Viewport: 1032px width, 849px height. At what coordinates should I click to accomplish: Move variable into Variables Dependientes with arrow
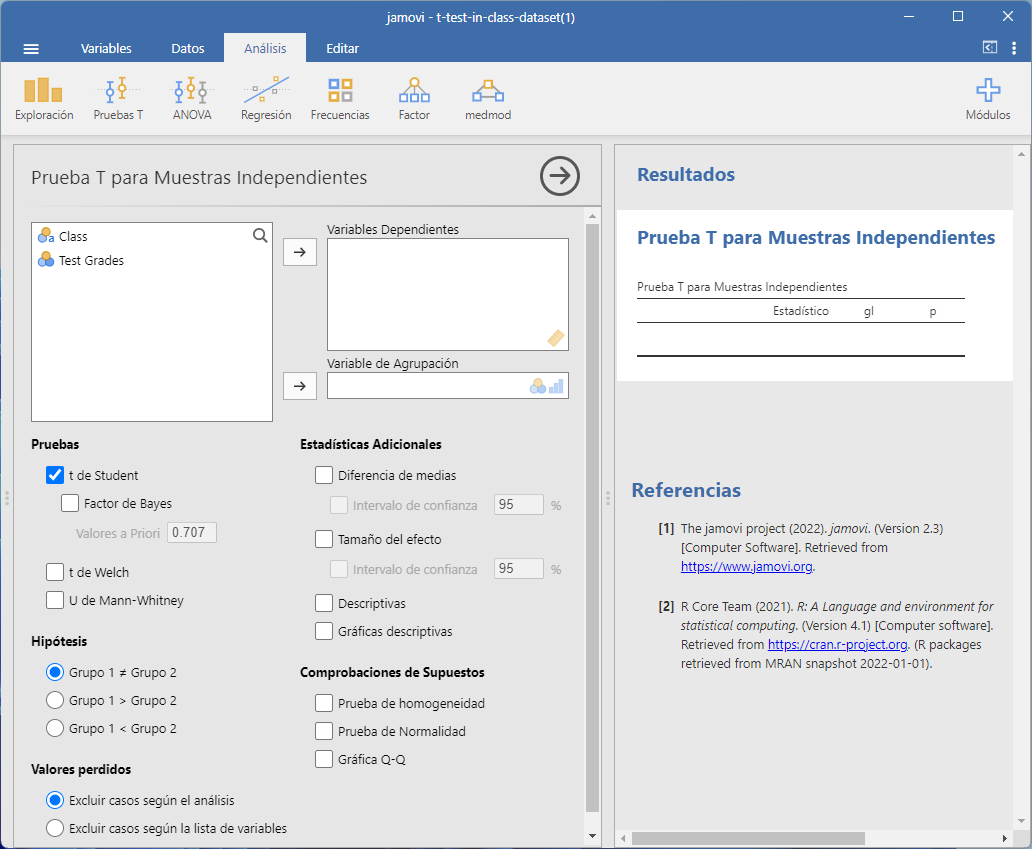[300, 253]
